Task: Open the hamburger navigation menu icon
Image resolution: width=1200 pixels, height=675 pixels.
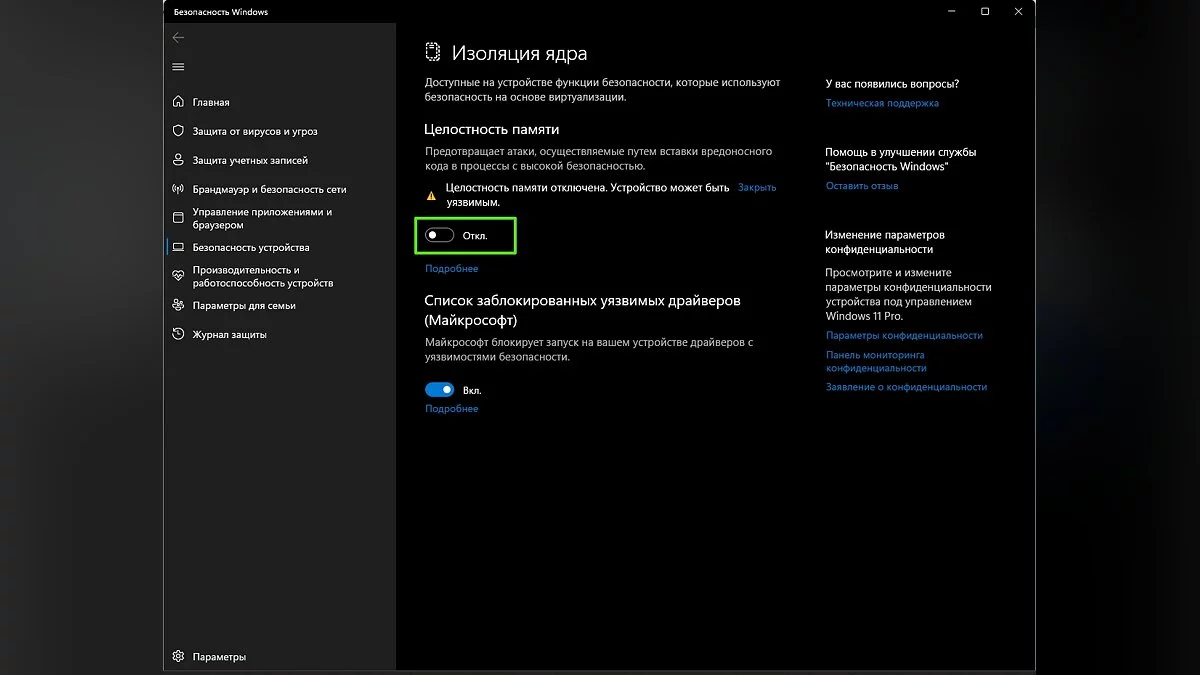Action: coord(178,67)
